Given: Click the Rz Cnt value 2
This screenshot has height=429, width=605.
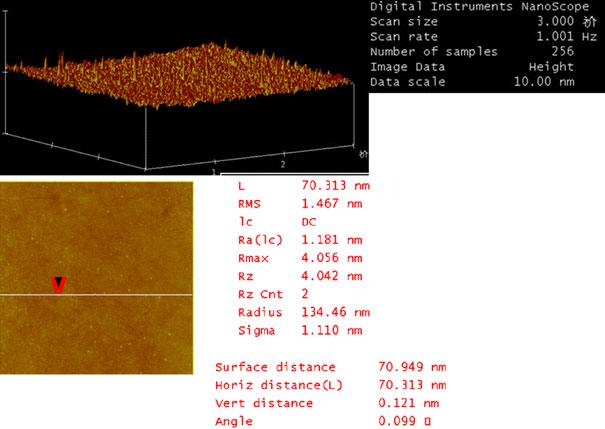Looking at the screenshot, I should click(305, 293).
